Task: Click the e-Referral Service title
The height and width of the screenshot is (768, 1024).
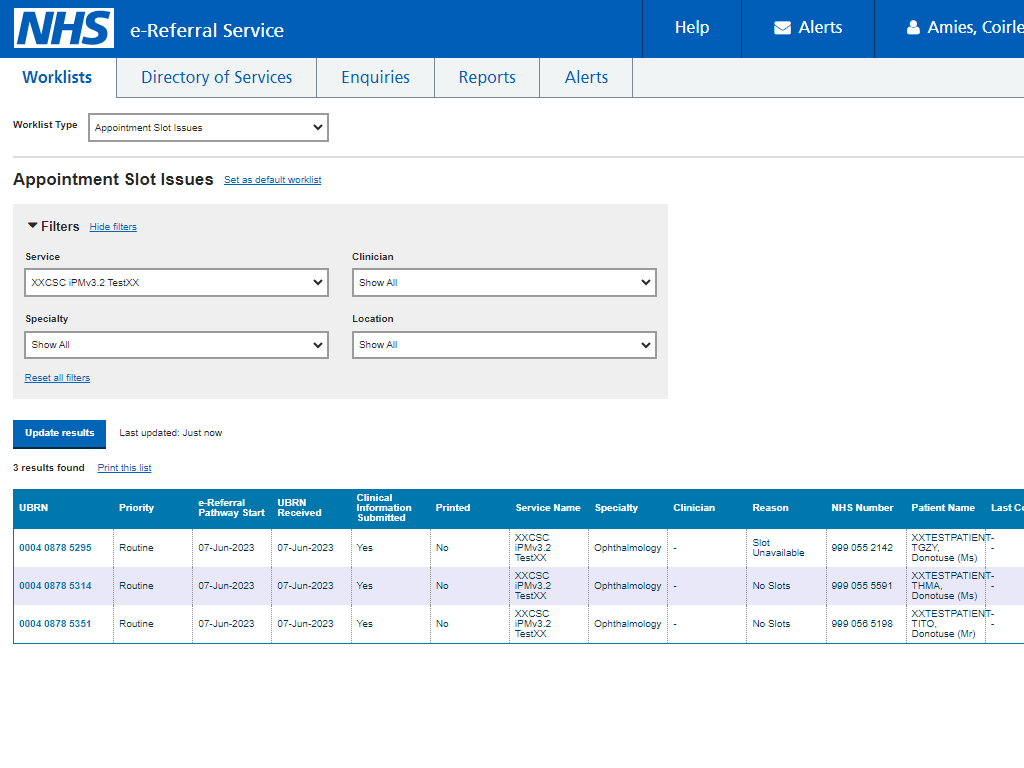Action: (207, 30)
